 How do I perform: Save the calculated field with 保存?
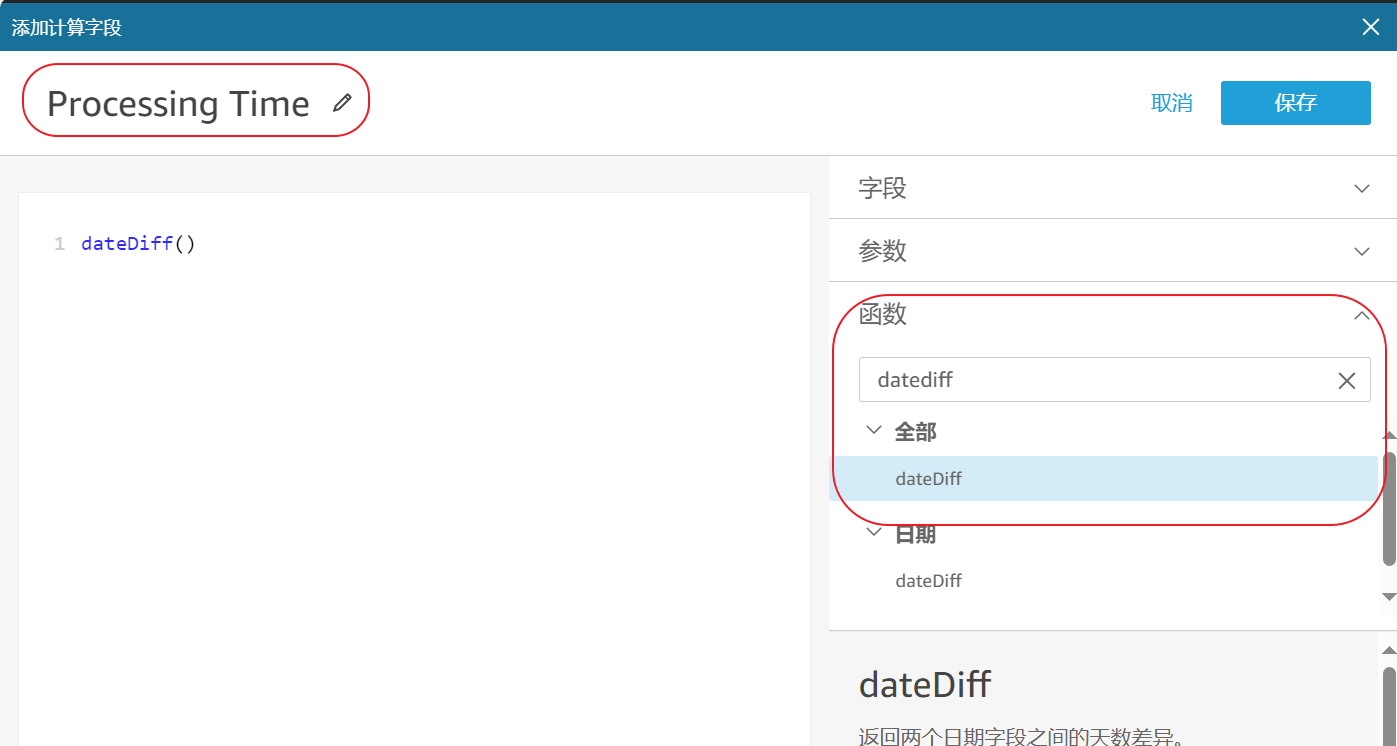[x=1295, y=103]
